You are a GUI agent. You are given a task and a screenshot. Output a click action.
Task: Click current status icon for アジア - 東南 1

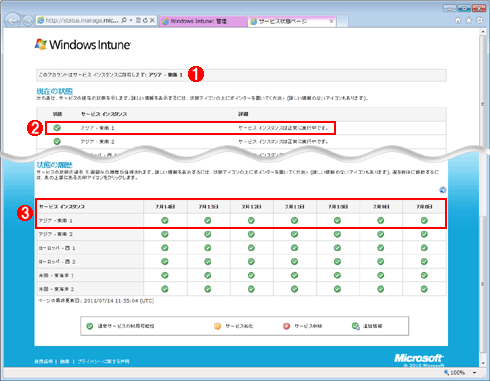click(x=57, y=128)
